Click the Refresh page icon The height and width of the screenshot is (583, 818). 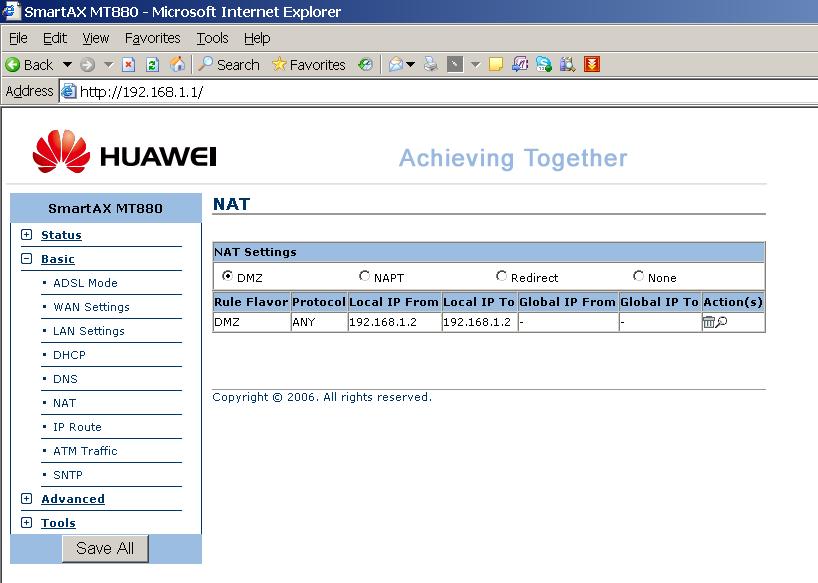152,64
